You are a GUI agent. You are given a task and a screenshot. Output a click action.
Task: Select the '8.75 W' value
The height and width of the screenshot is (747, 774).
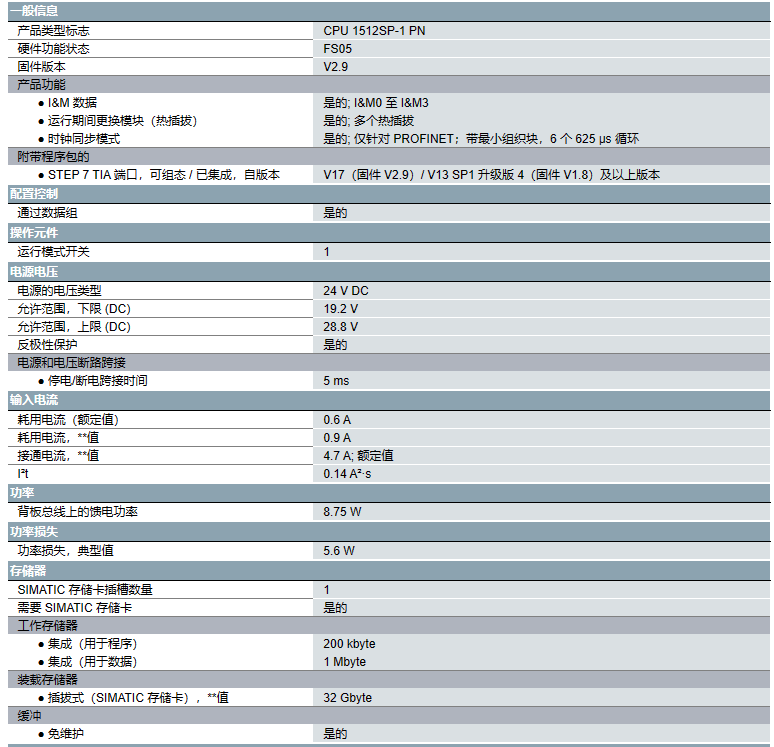click(x=342, y=511)
